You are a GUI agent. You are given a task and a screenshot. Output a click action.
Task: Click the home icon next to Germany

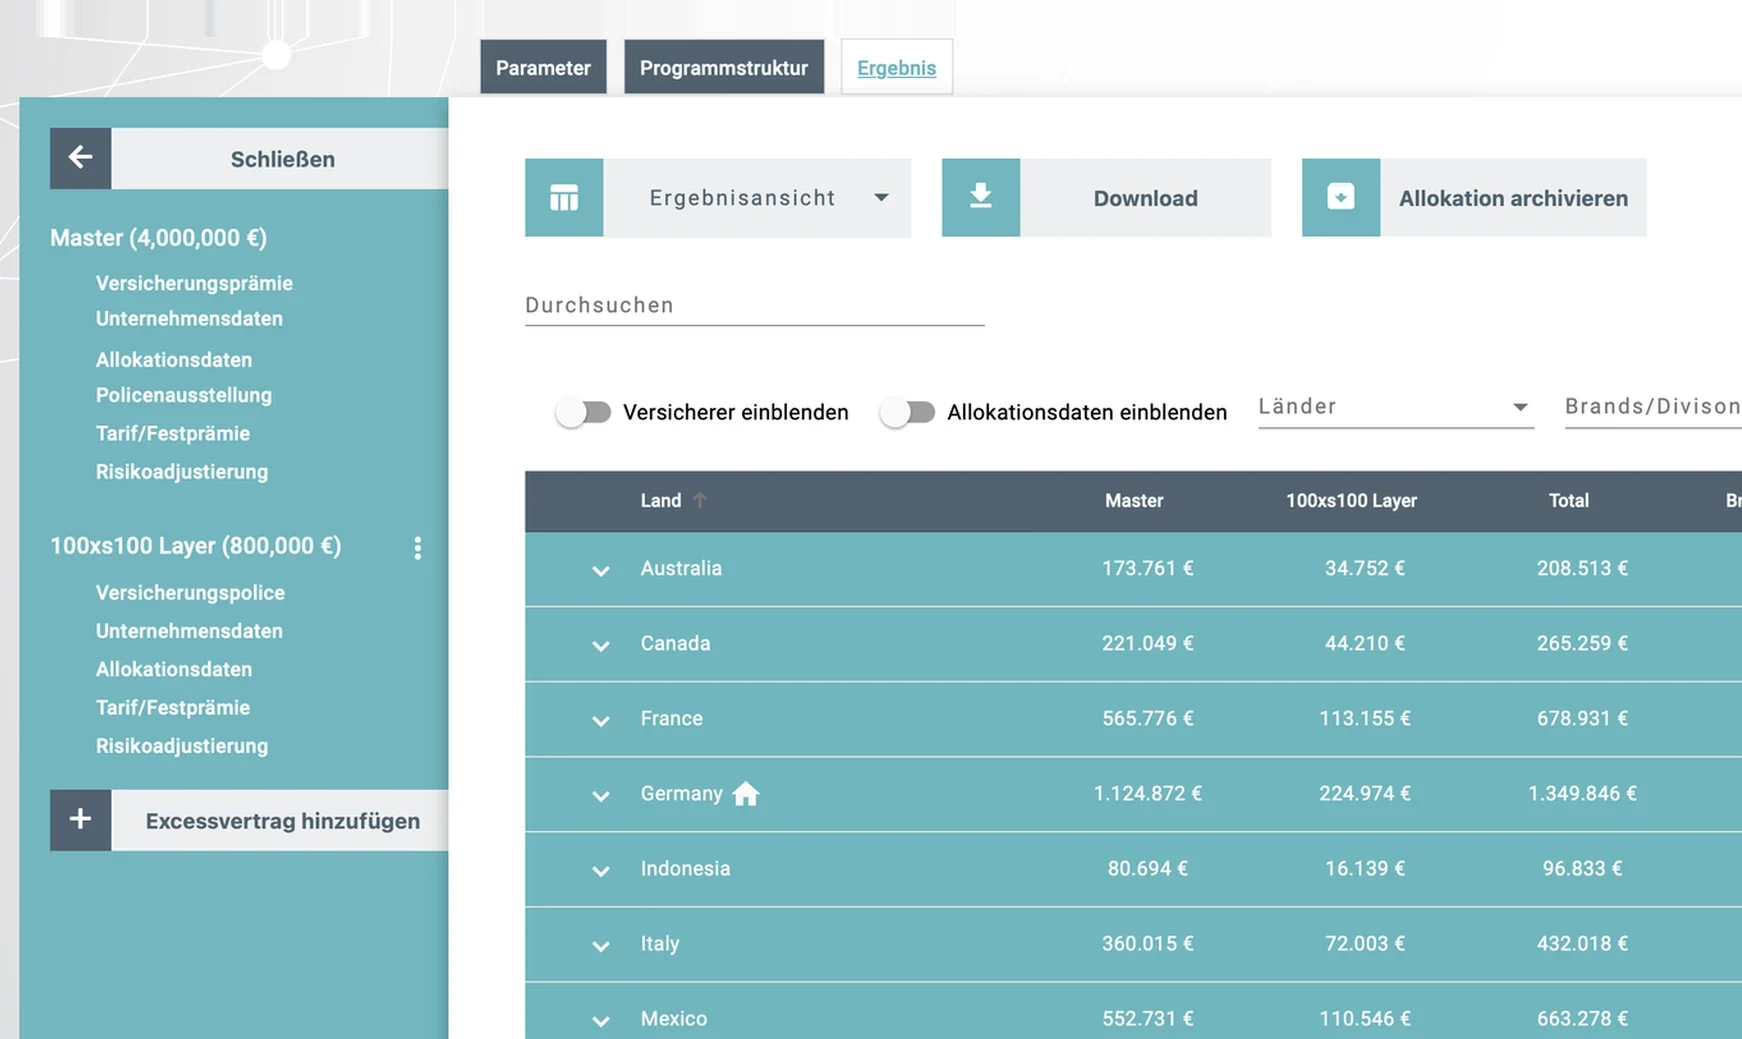point(746,794)
